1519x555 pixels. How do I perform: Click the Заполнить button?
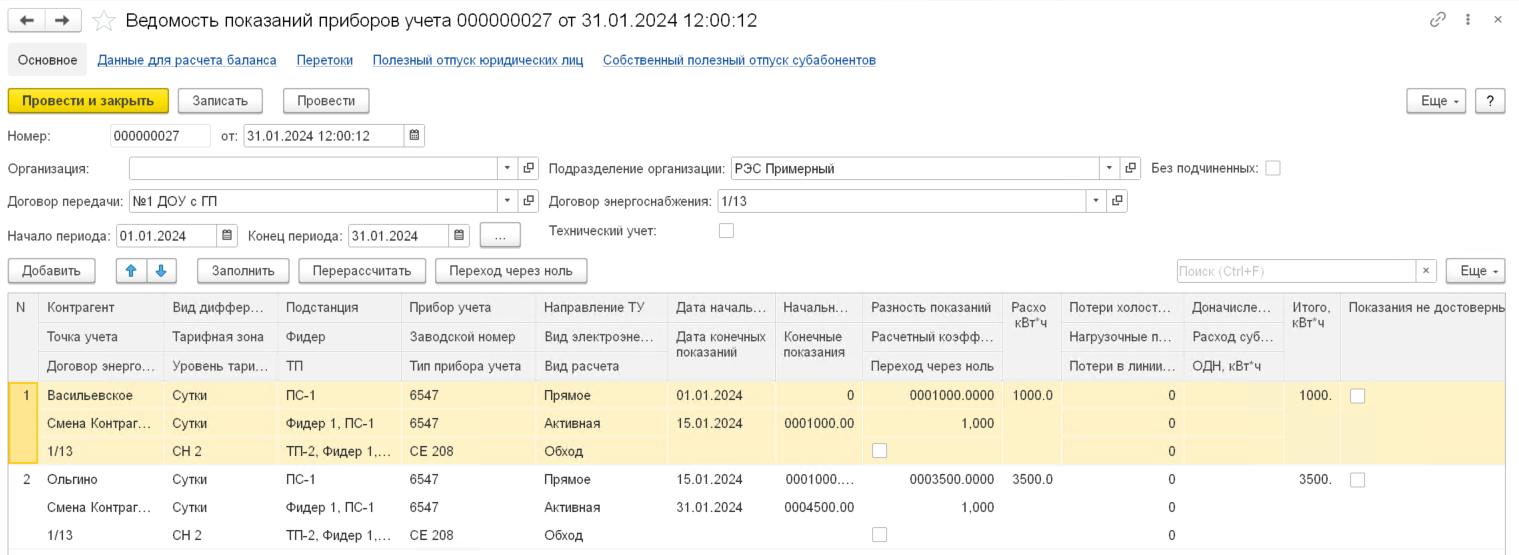(x=243, y=271)
